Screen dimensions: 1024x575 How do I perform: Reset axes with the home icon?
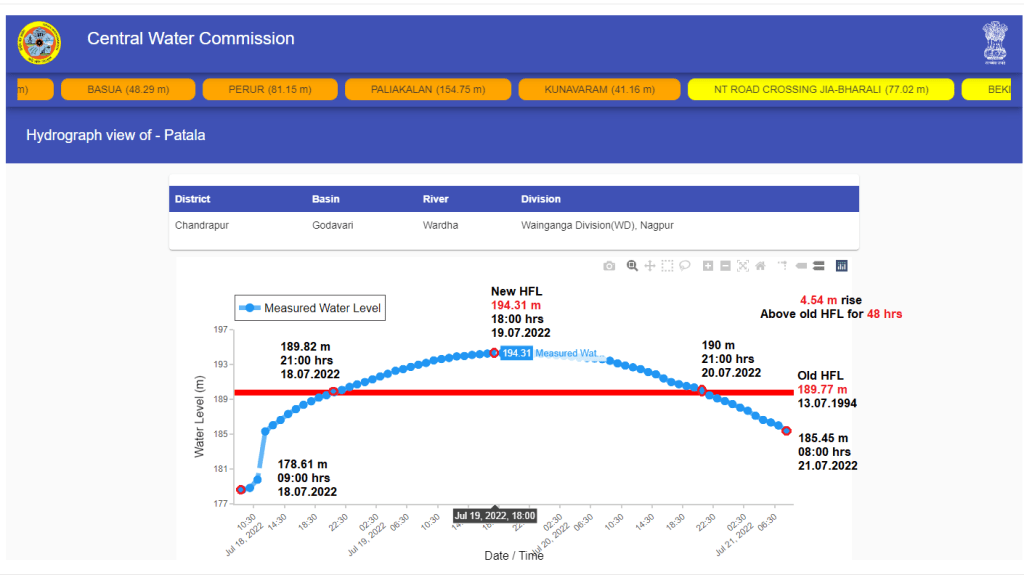click(760, 266)
